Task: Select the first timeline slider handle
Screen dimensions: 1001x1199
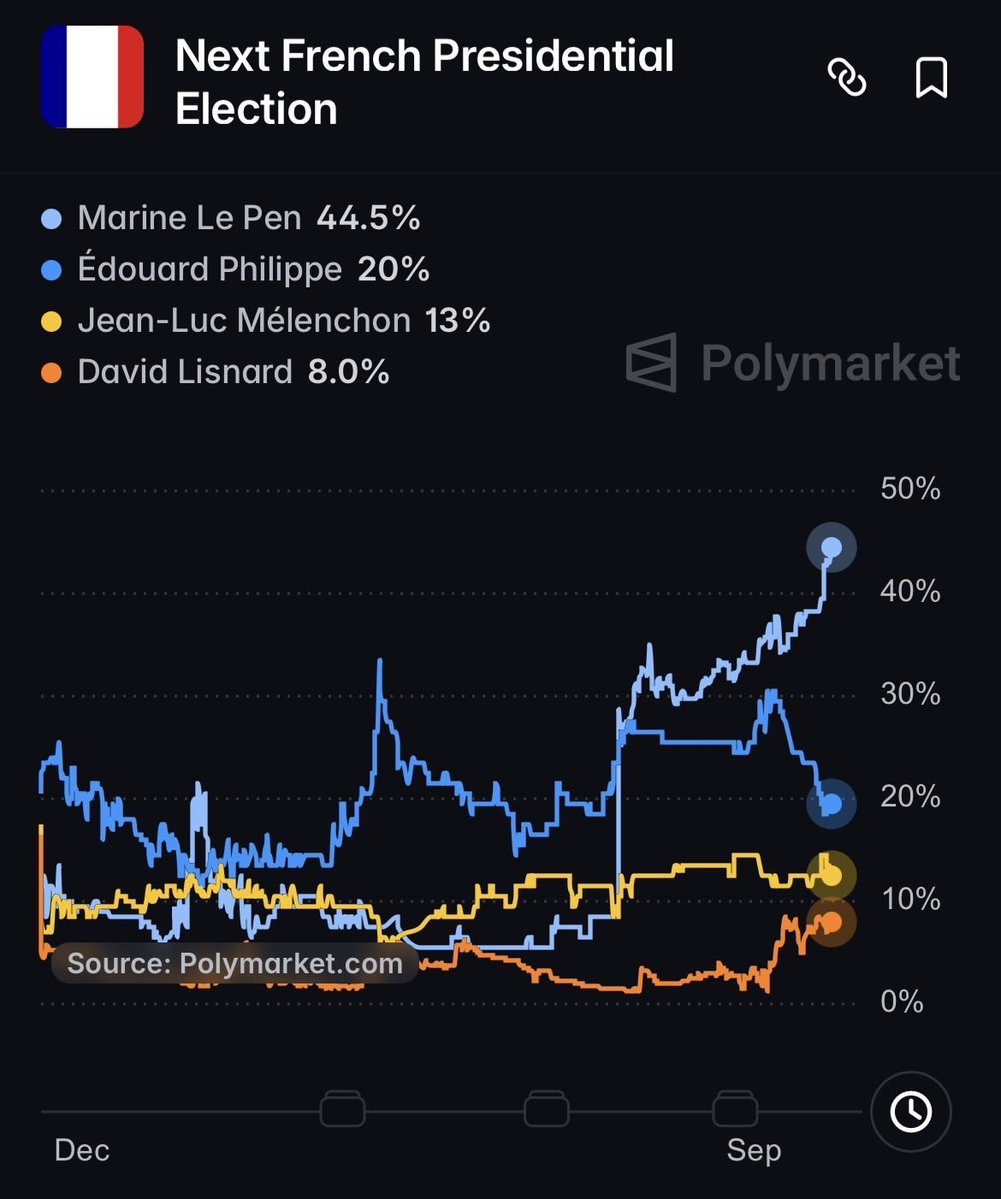Action: pyautogui.click(x=343, y=1109)
